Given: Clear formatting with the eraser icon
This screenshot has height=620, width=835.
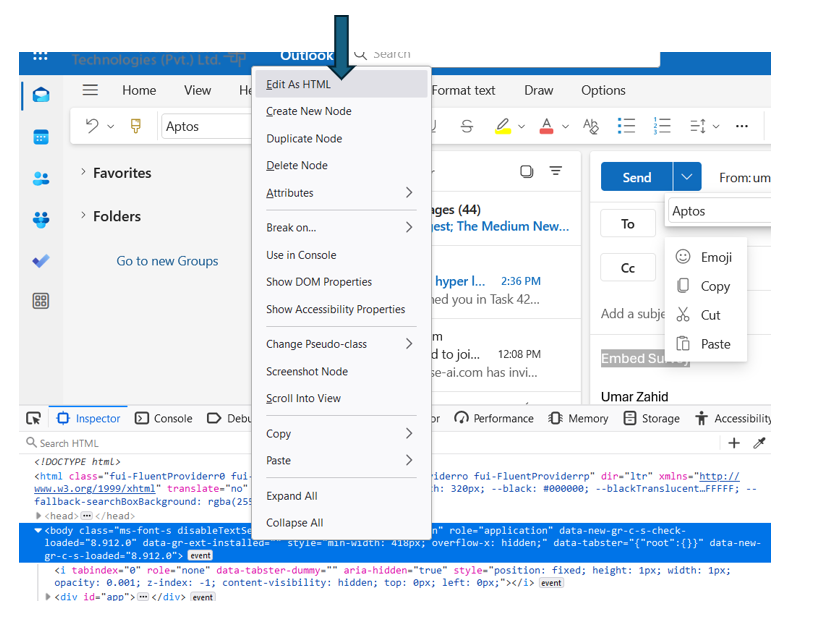Looking at the screenshot, I should tap(591, 126).
